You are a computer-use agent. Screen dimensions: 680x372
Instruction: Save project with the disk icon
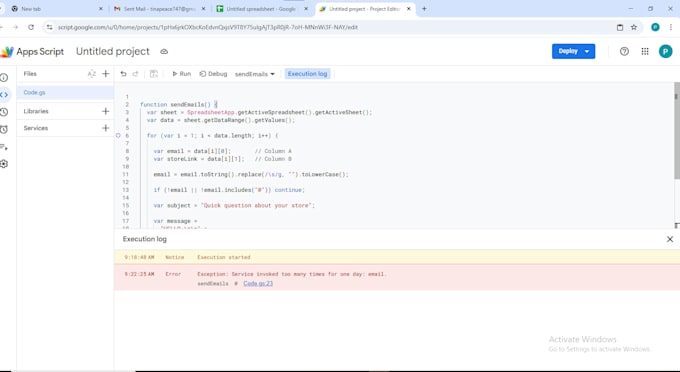(154, 74)
